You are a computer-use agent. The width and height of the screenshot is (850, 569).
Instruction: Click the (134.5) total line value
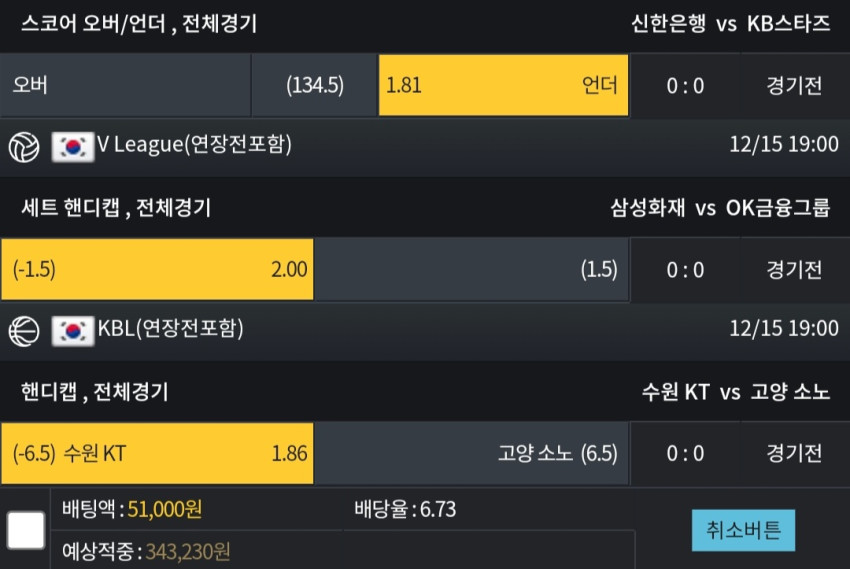(315, 85)
